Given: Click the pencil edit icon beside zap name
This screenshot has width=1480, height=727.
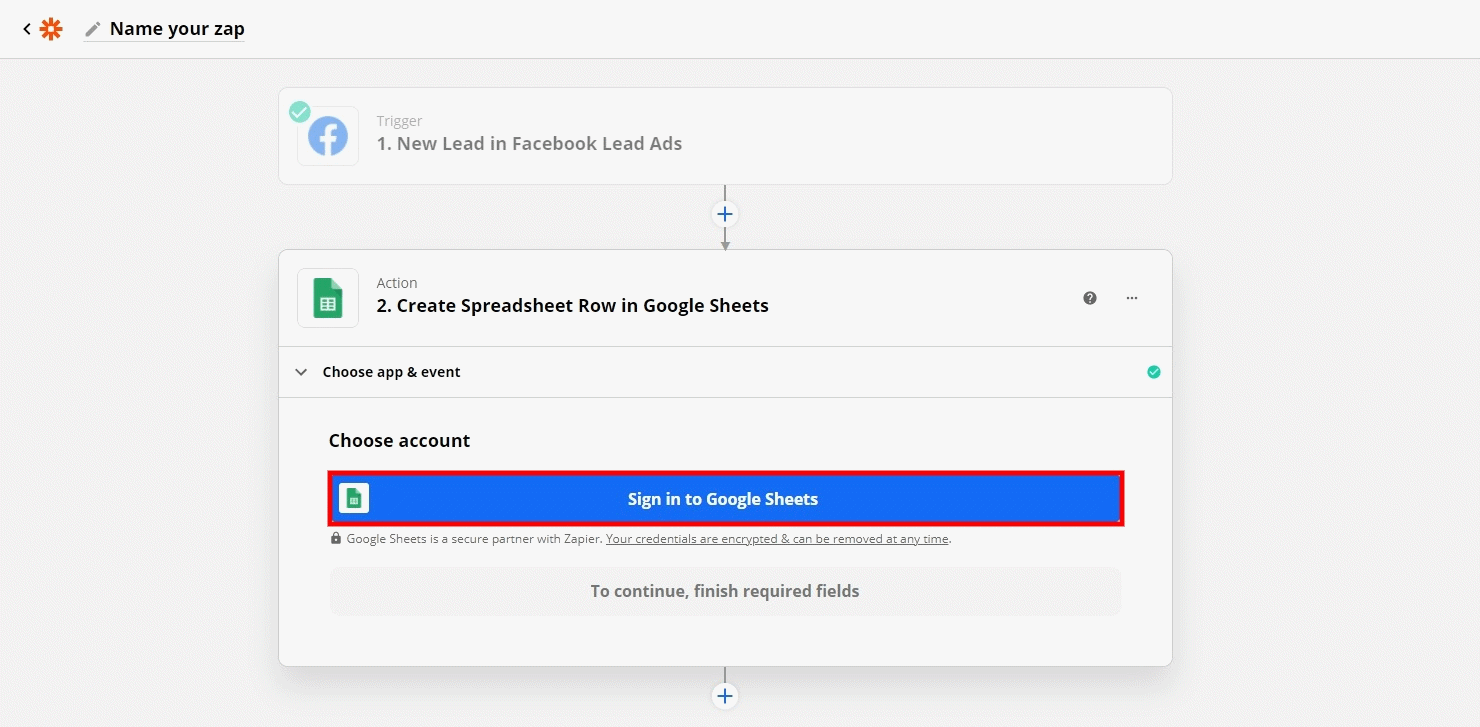Looking at the screenshot, I should coord(93,29).
